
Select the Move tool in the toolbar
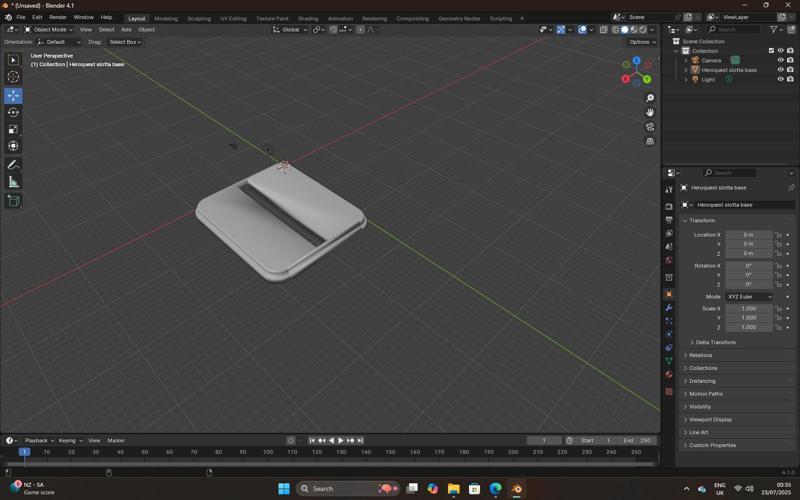click(13, 96)
